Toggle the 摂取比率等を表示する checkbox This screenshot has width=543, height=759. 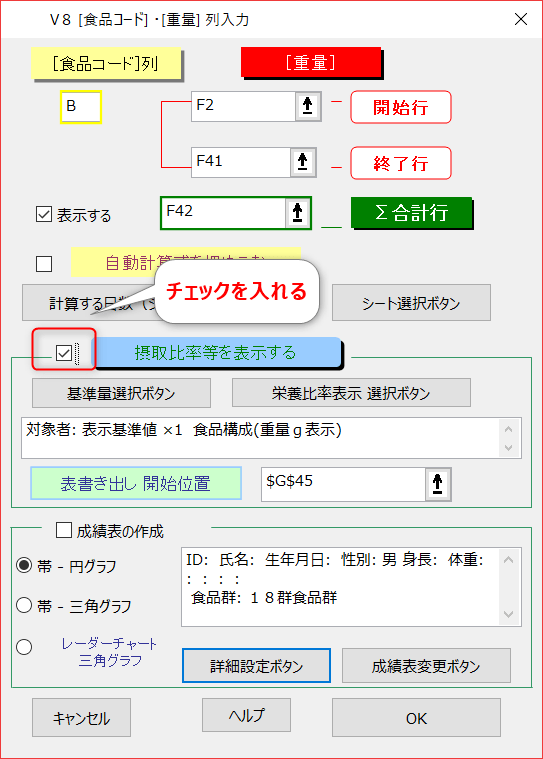pos(64,353)
